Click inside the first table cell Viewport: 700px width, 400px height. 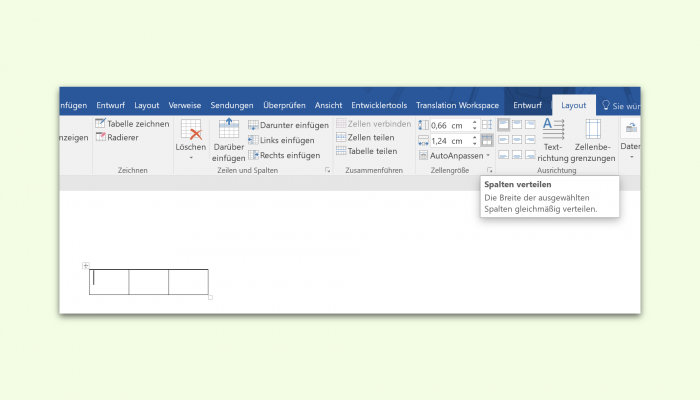click(x=109, y=282)
